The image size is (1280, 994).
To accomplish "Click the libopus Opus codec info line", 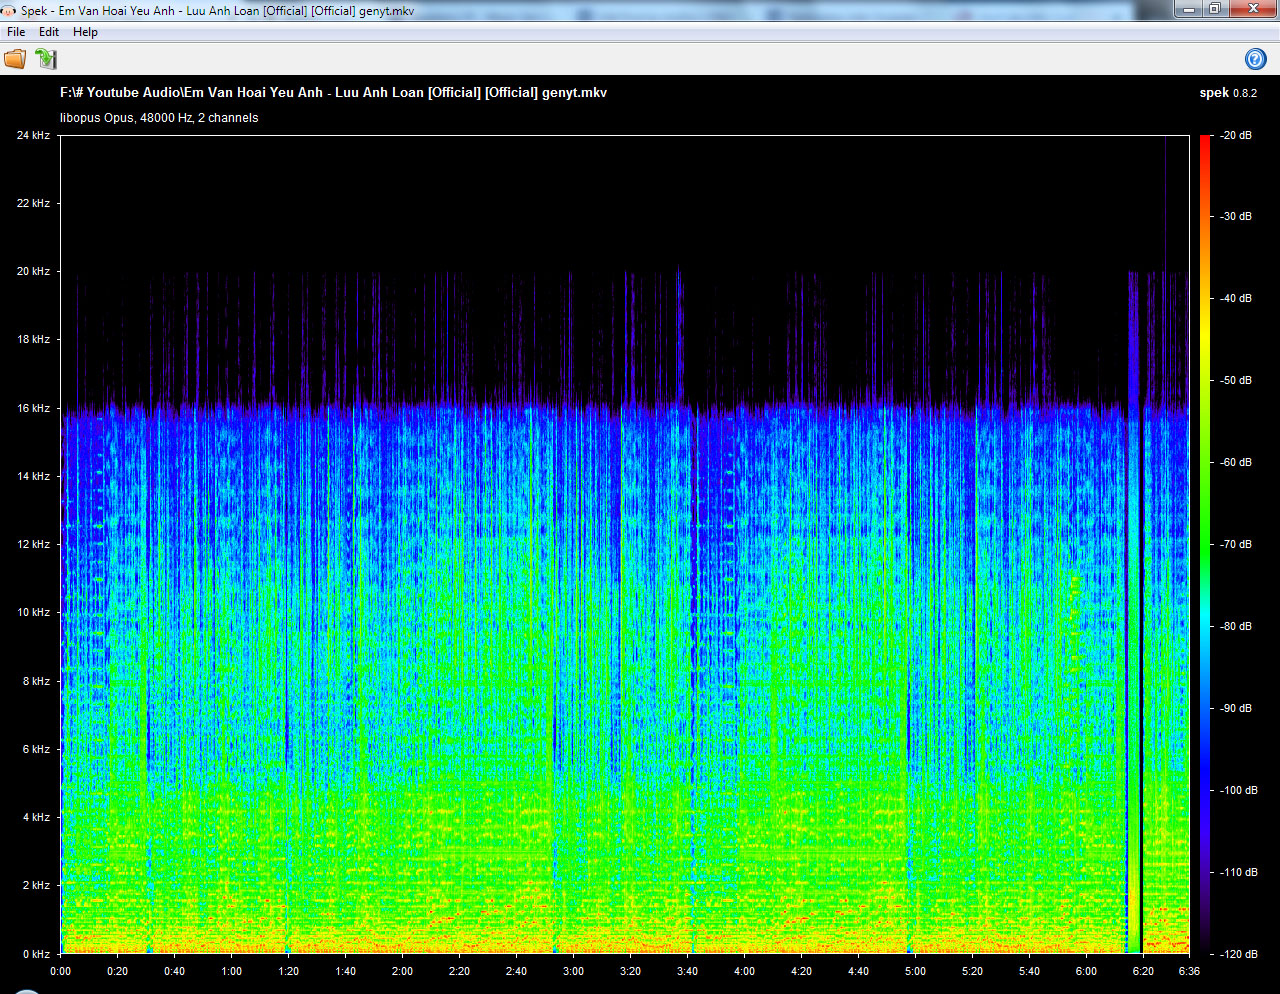I will pyautogui.click(x=159, y=118).
